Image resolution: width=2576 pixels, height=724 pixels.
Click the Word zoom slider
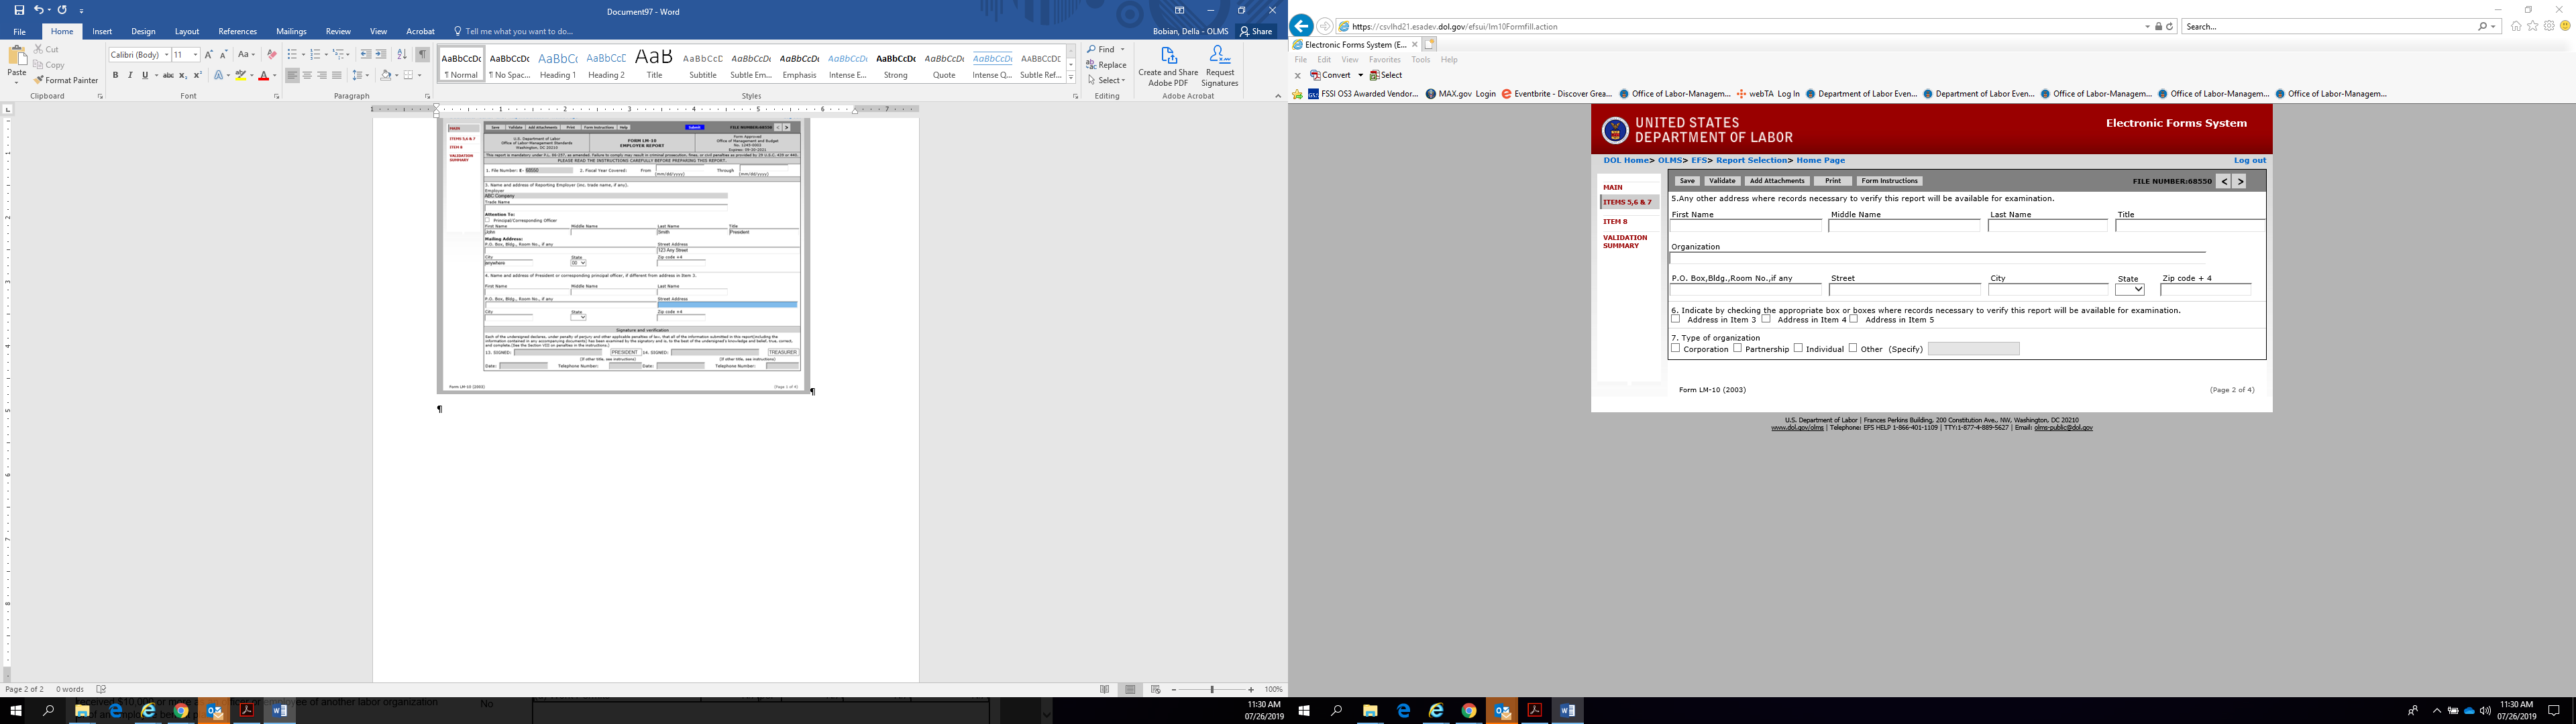(1212, 689)
